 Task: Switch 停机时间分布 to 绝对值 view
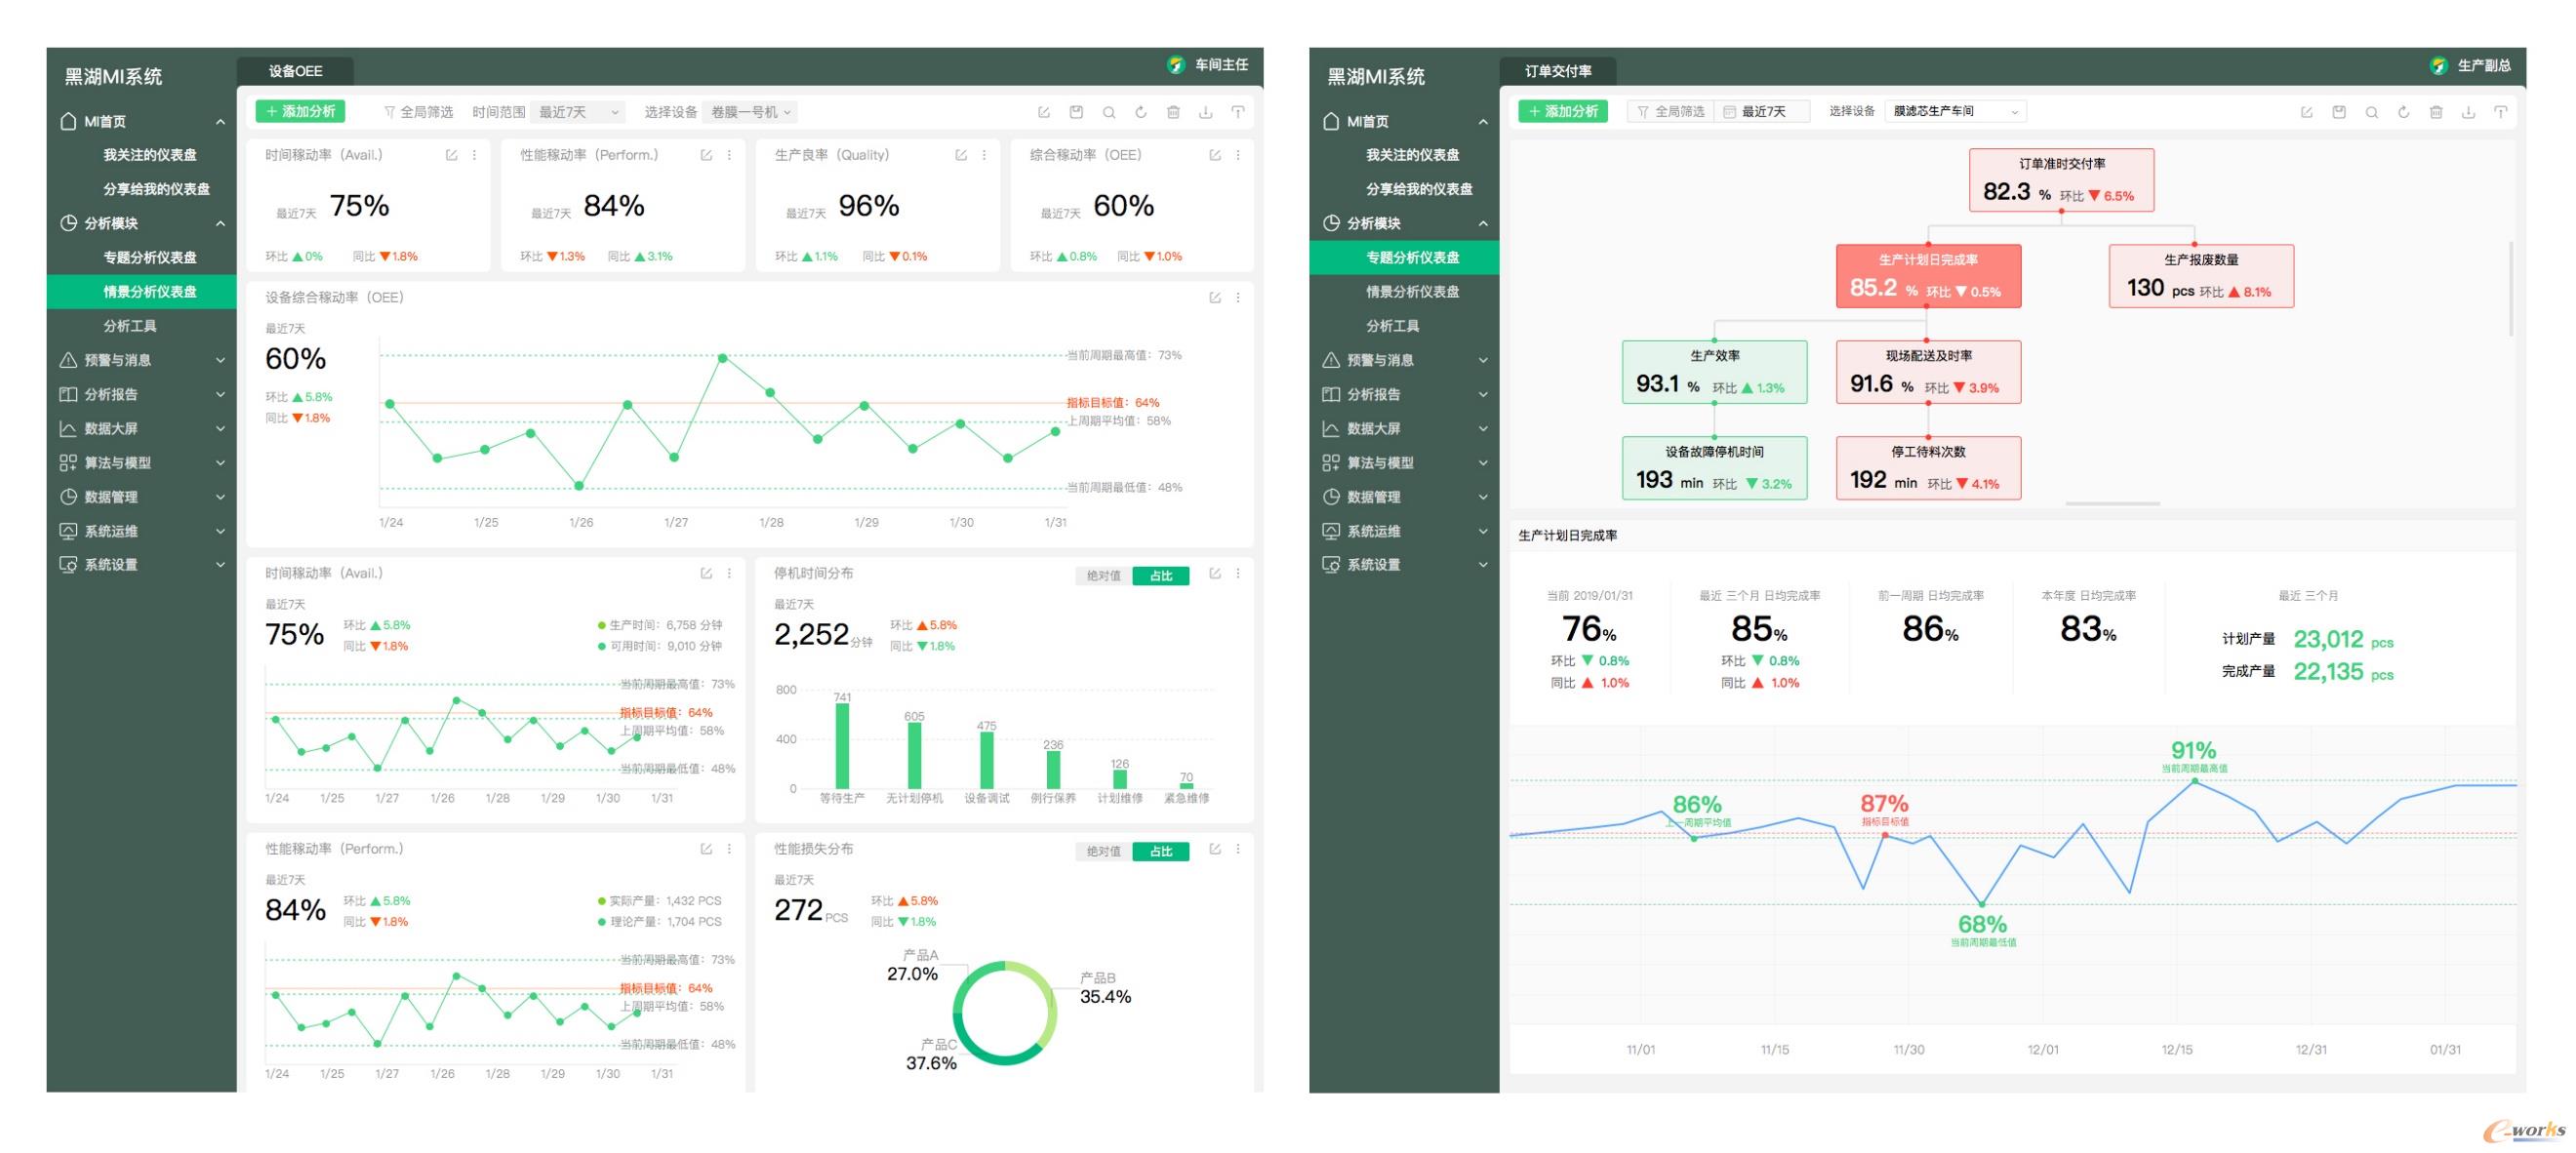pyautogui.click(x=1103, y=576)
